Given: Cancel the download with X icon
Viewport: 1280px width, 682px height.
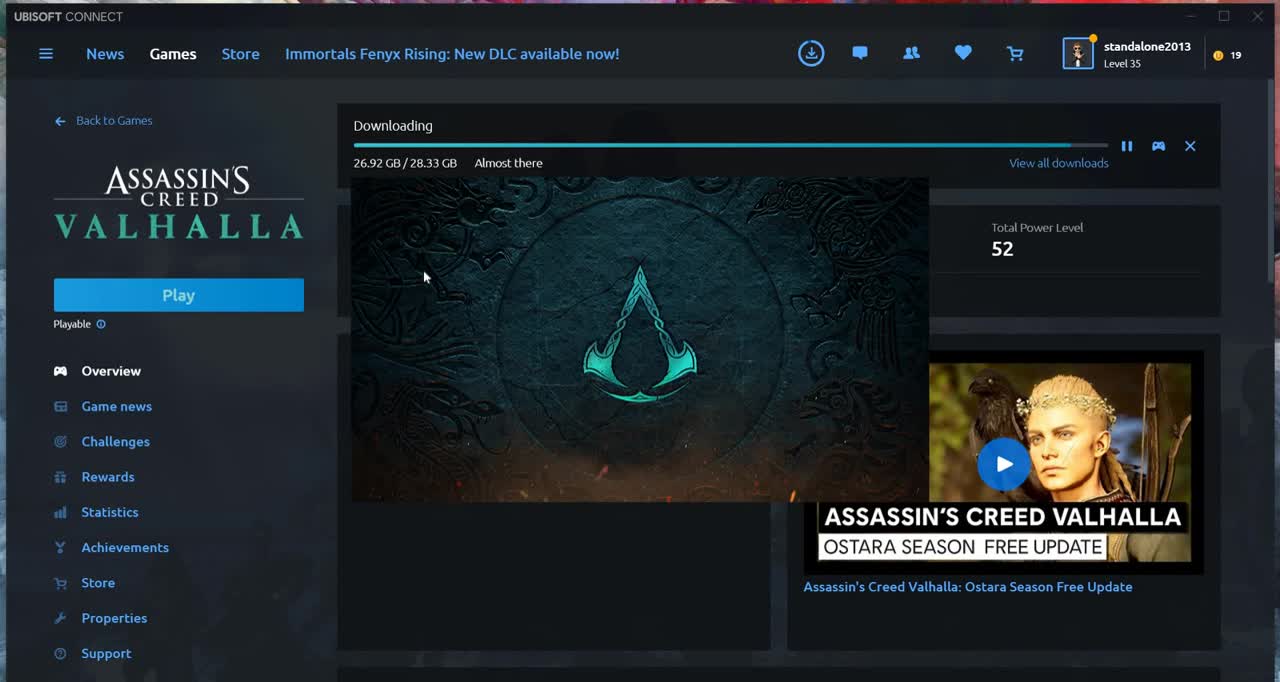Looking at the screenshot, I should point(1190,146).
